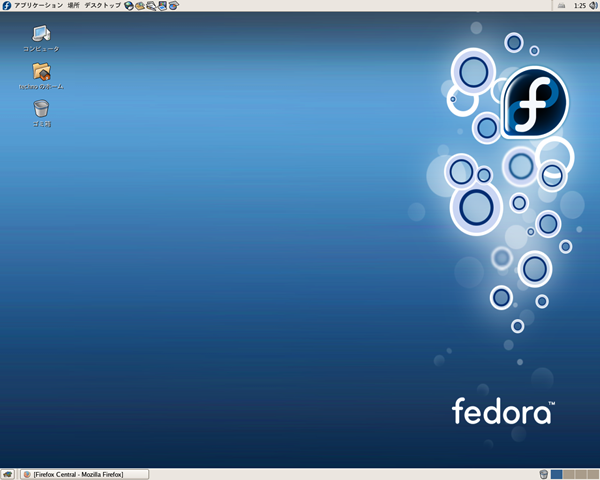Click the volume speaker icon in top panel

(x=592, y=6)
